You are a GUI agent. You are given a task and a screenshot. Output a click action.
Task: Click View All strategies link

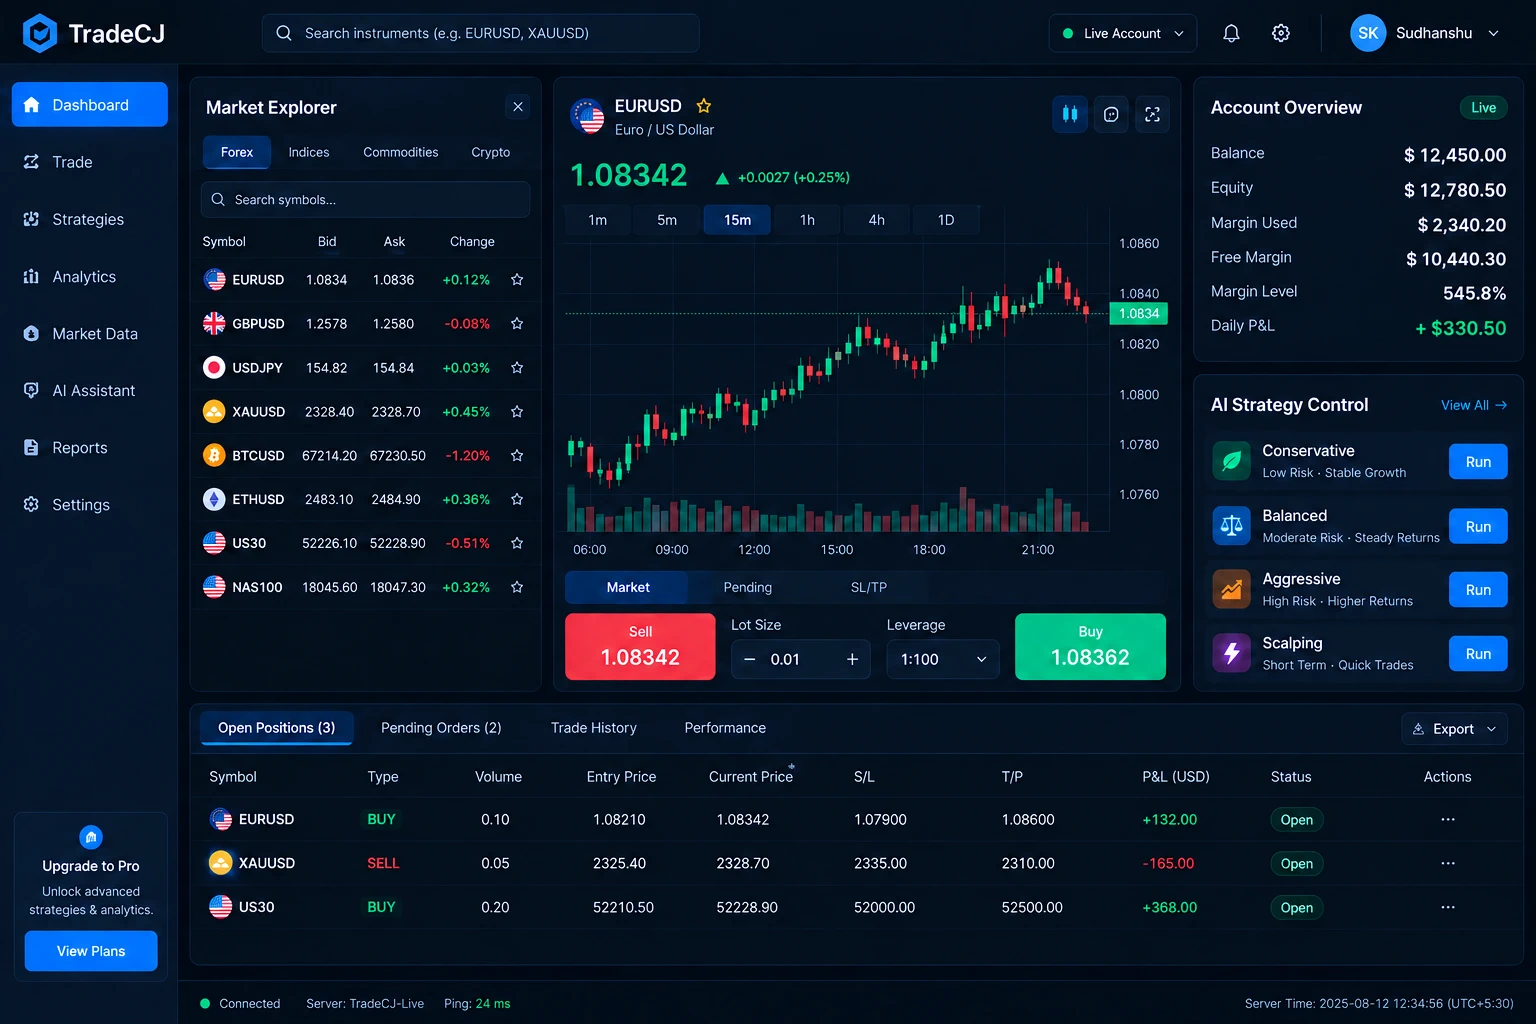1474,405
